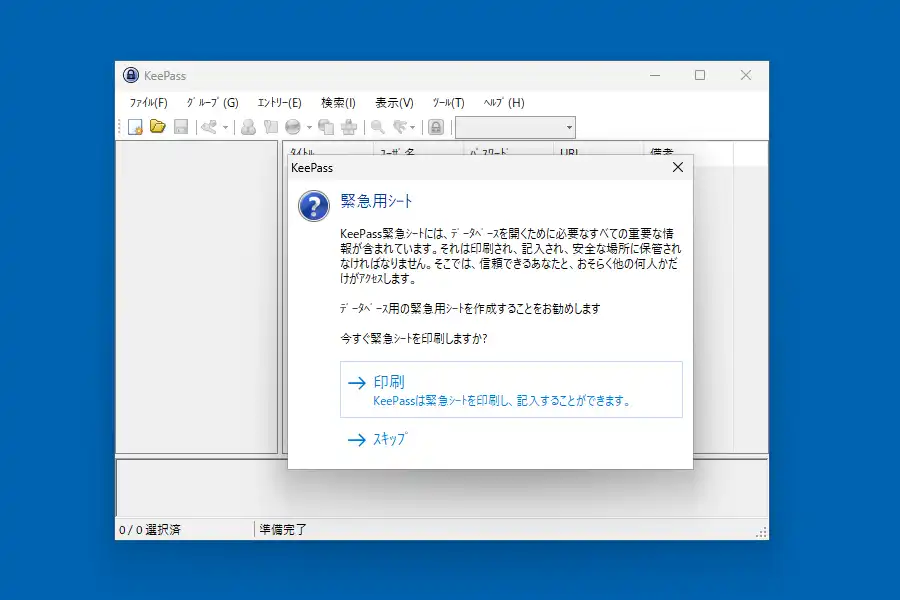Click the Perform Auto-Type toolbar icon
900x600 pixels.
[x=349, y=127]
